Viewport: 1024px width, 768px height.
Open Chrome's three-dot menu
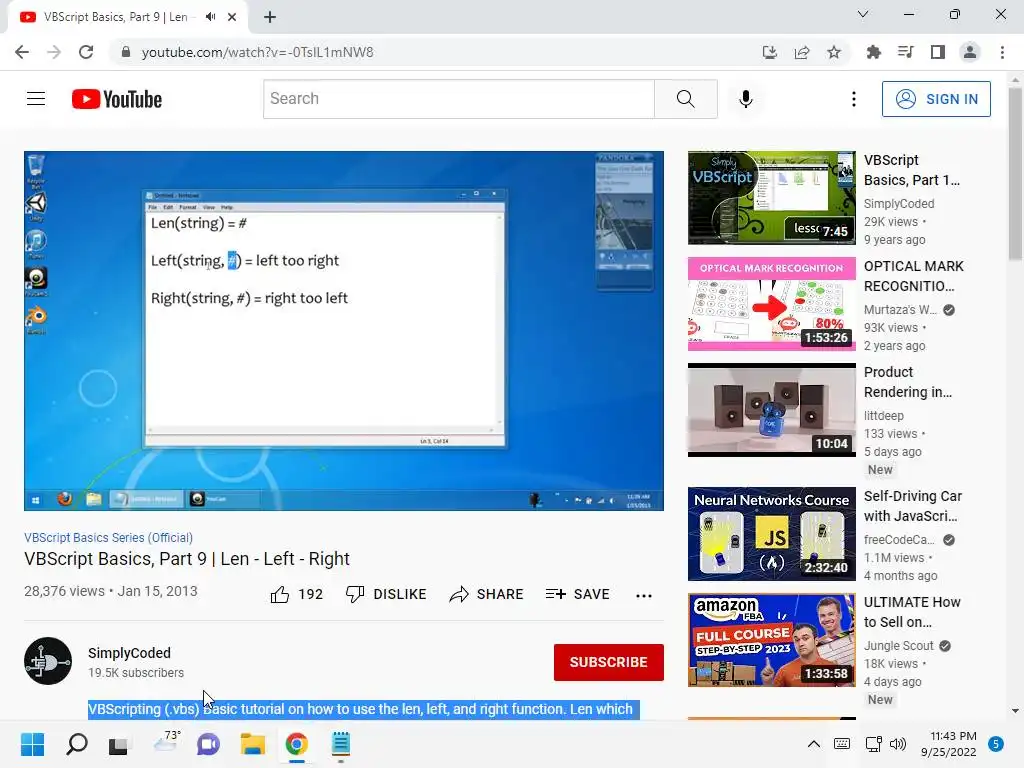point(1002,52)
